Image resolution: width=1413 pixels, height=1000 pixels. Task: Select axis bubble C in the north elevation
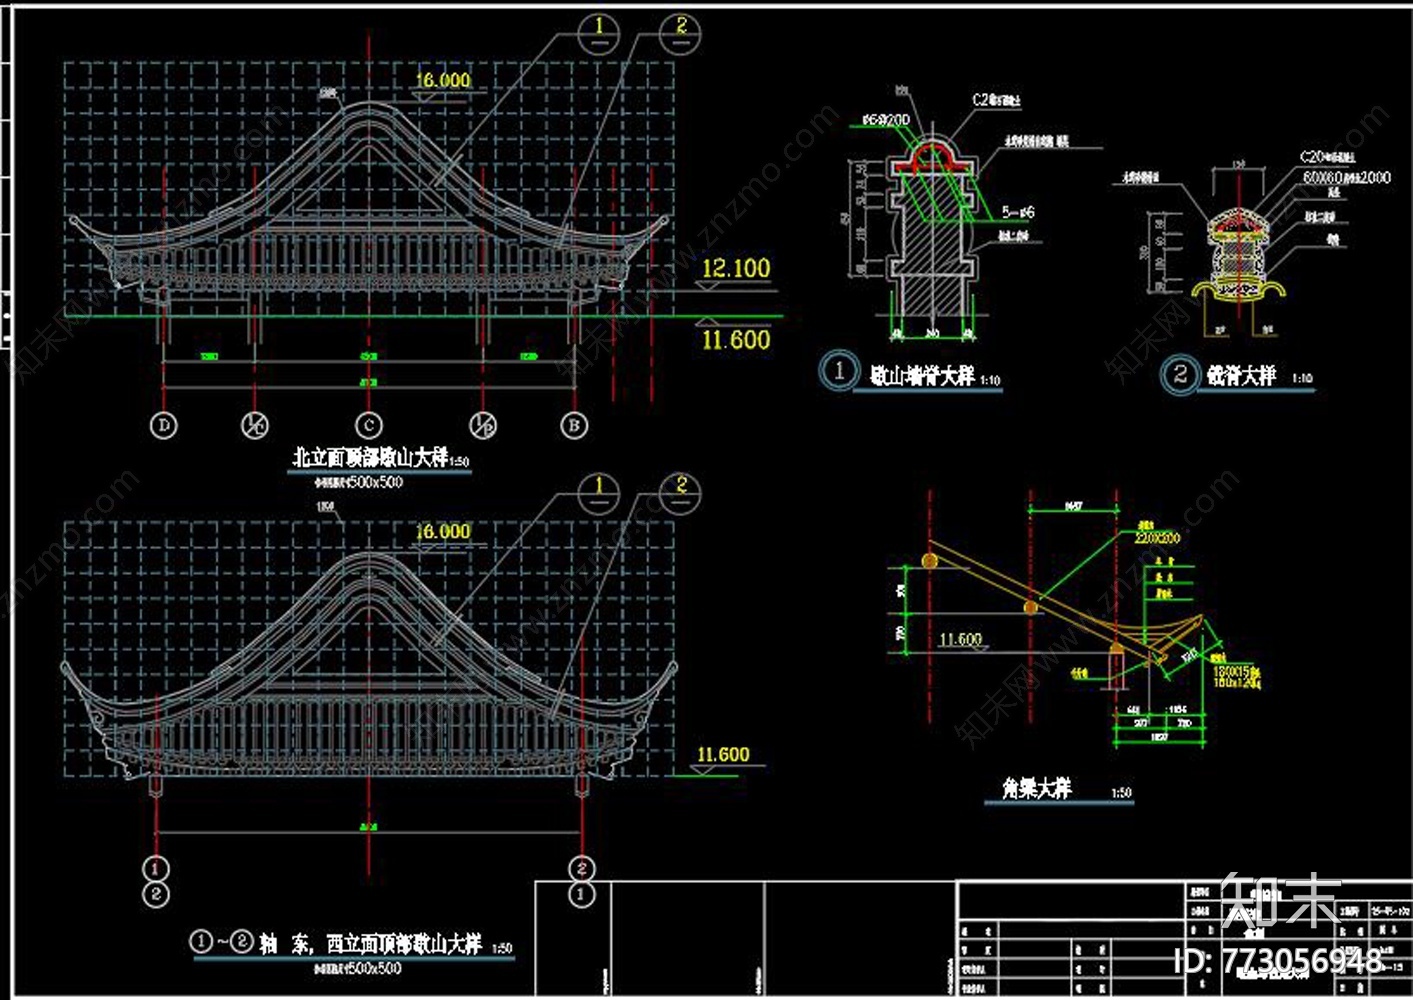(x=369, y=425)
